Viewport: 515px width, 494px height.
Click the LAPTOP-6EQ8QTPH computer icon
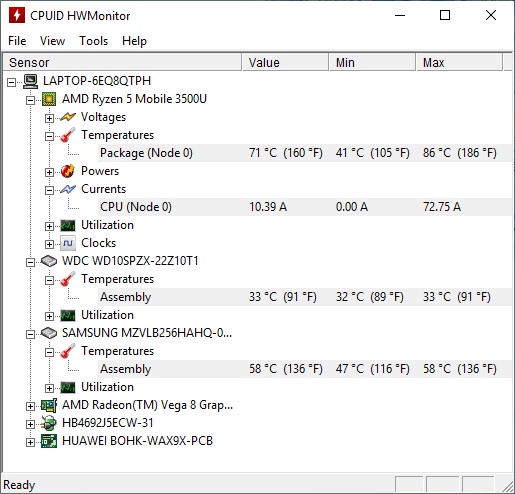(30, 81)
